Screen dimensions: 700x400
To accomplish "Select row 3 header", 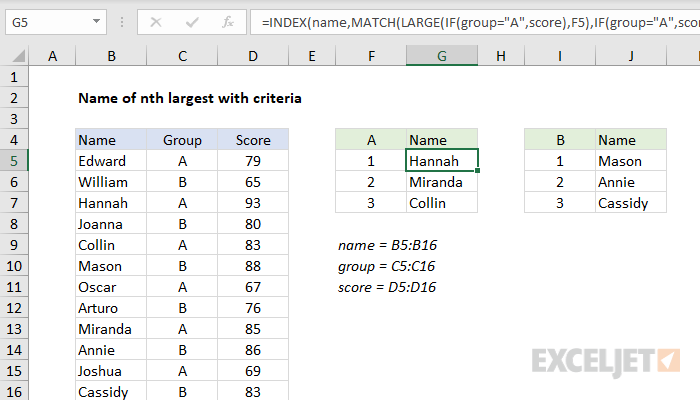I will tap(14, 119).
